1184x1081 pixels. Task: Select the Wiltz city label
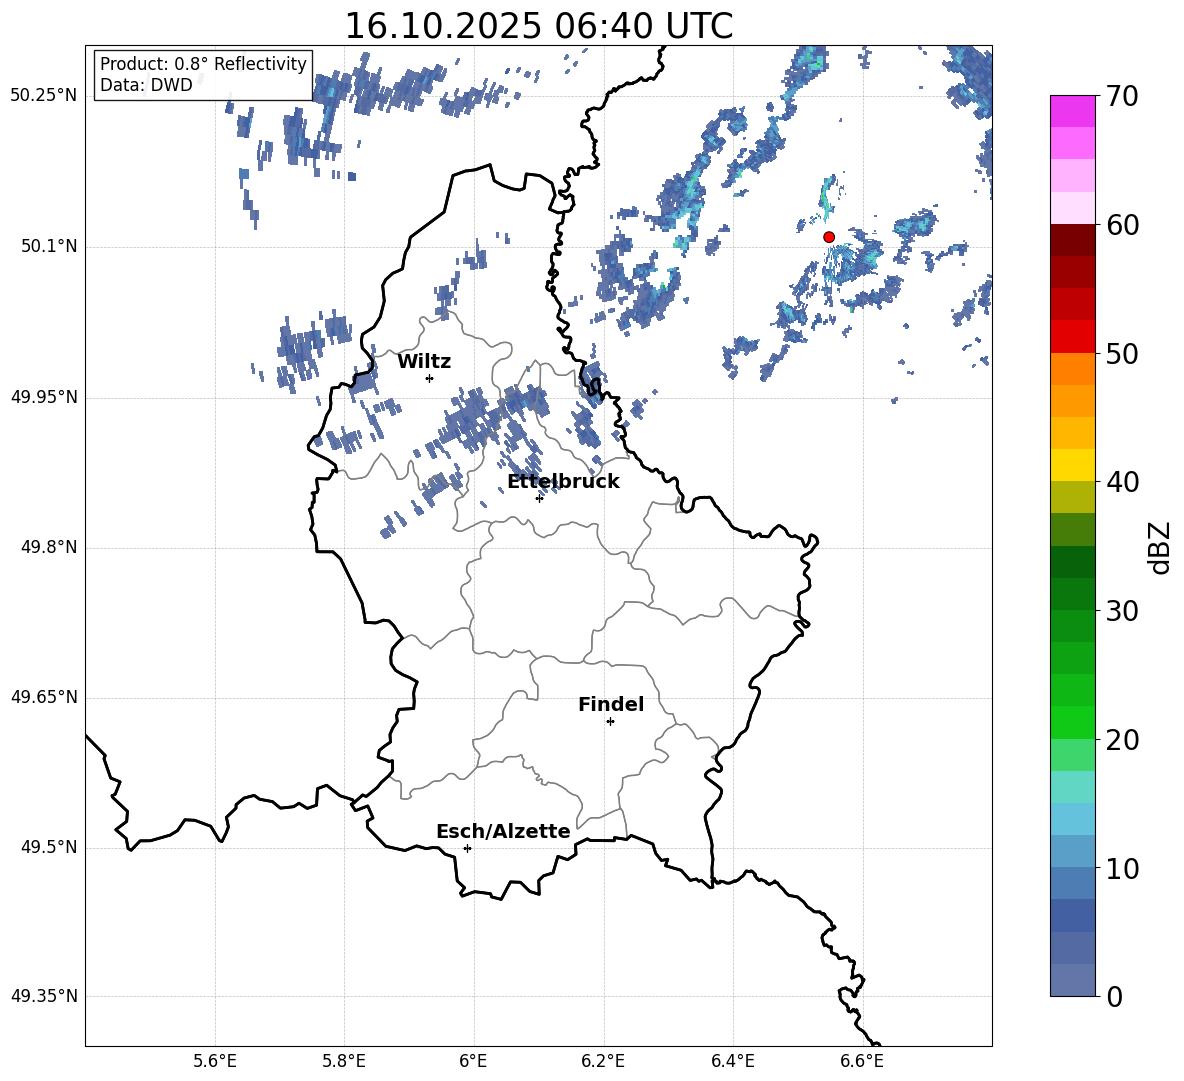(424, 362)
